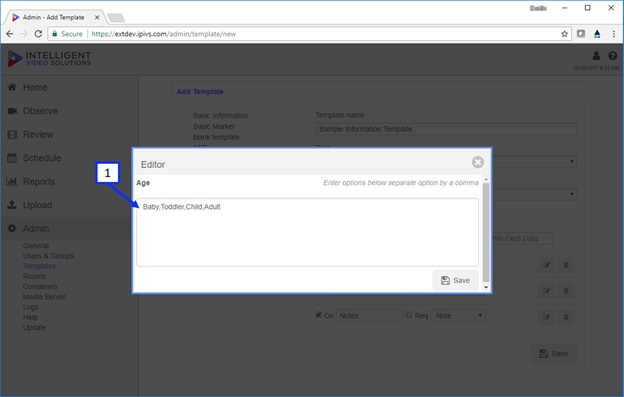The height and width of the screenshot is (397, 624).
Task: Open Templates admin page
Action: click(39, 266)
